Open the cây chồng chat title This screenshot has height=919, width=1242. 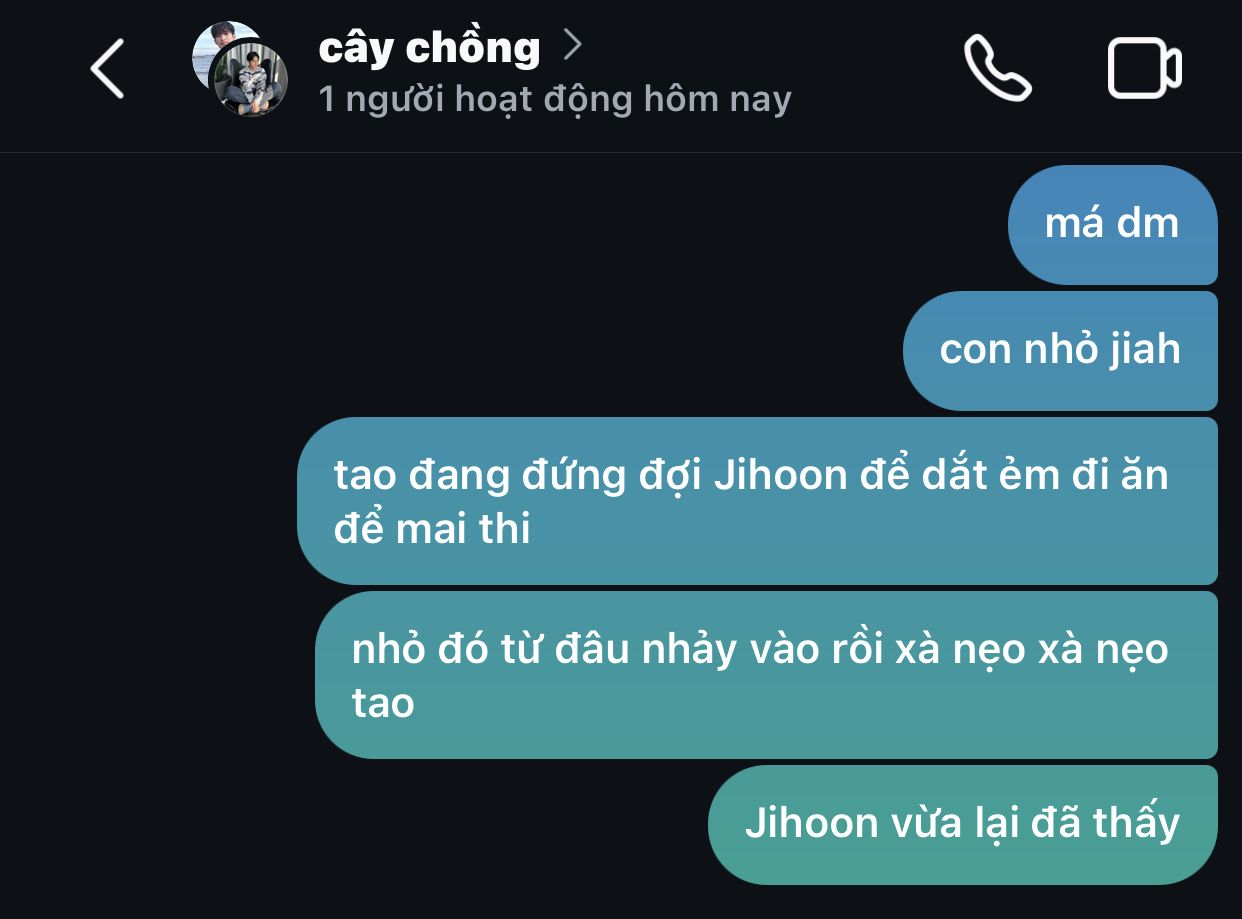(x=429, y=47)
